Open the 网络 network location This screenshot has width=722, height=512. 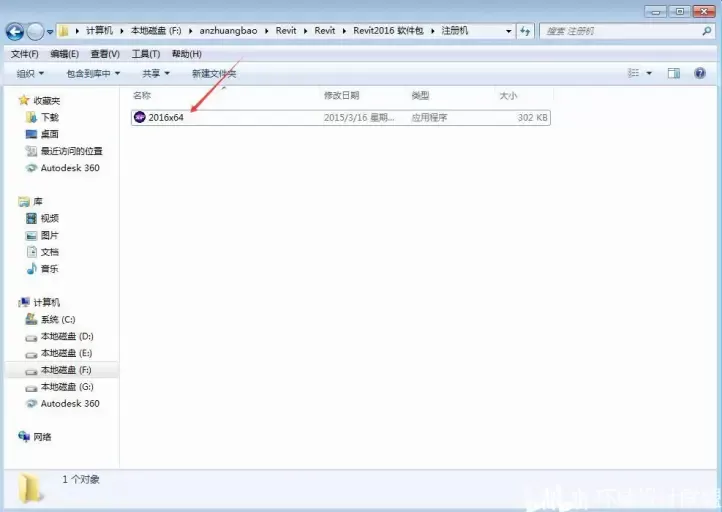point(42,437)
